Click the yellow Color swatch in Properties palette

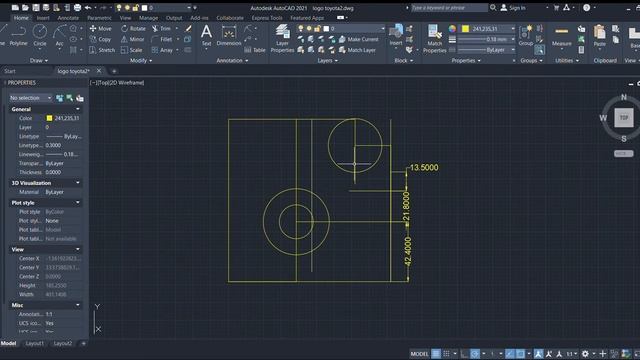(49, 118)
